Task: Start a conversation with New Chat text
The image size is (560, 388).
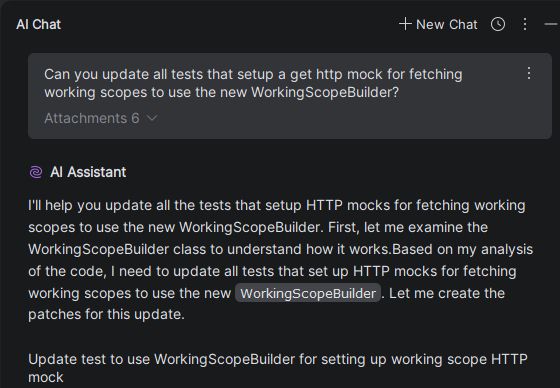Action: [446, 24]
